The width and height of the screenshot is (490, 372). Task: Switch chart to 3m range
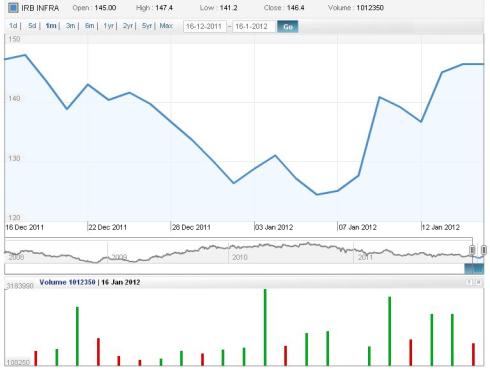70,26
